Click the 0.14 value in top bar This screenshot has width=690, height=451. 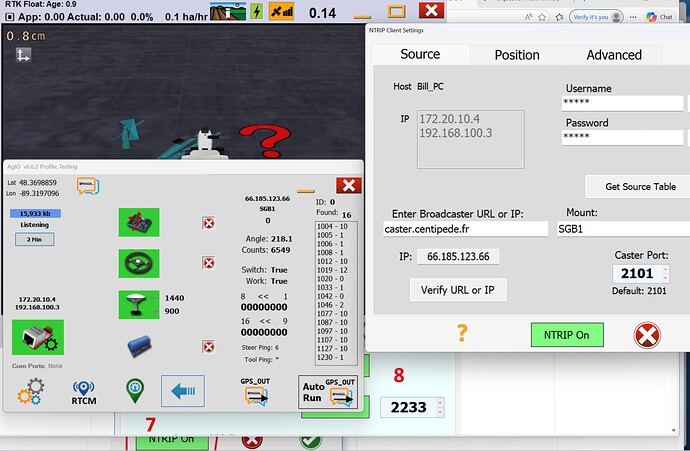(323, 13)
